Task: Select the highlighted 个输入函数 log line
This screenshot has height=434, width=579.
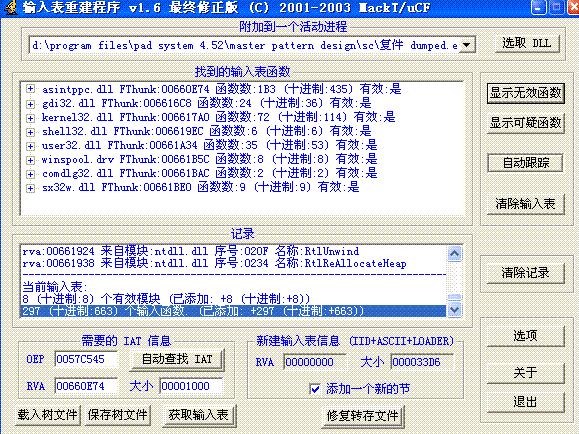Action: (x=233, y=311)
